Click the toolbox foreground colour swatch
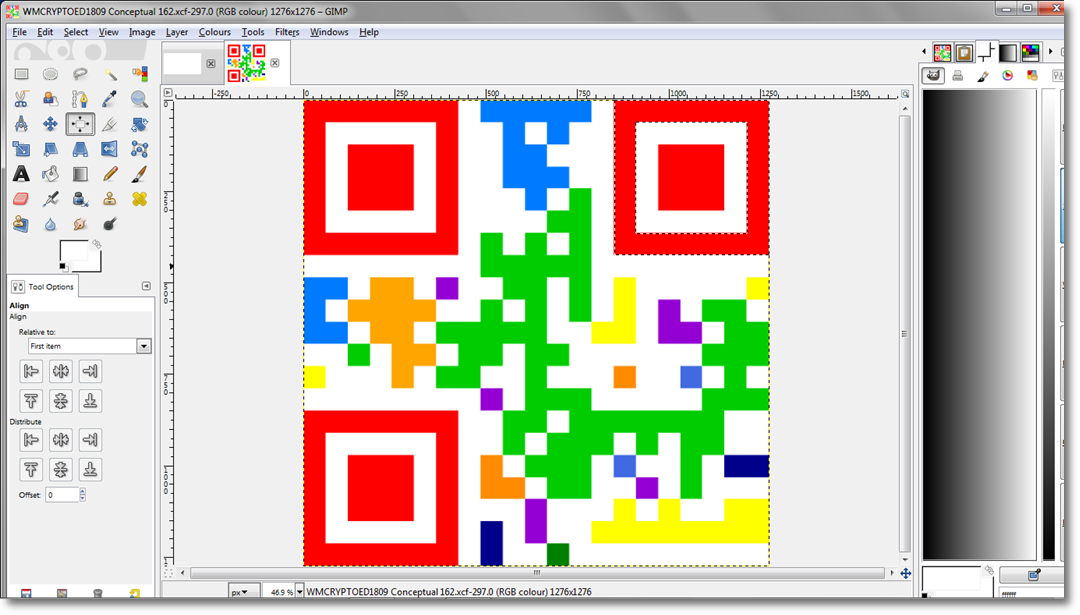The width and height of the screenshot is (1080, 615). (74, 250)
